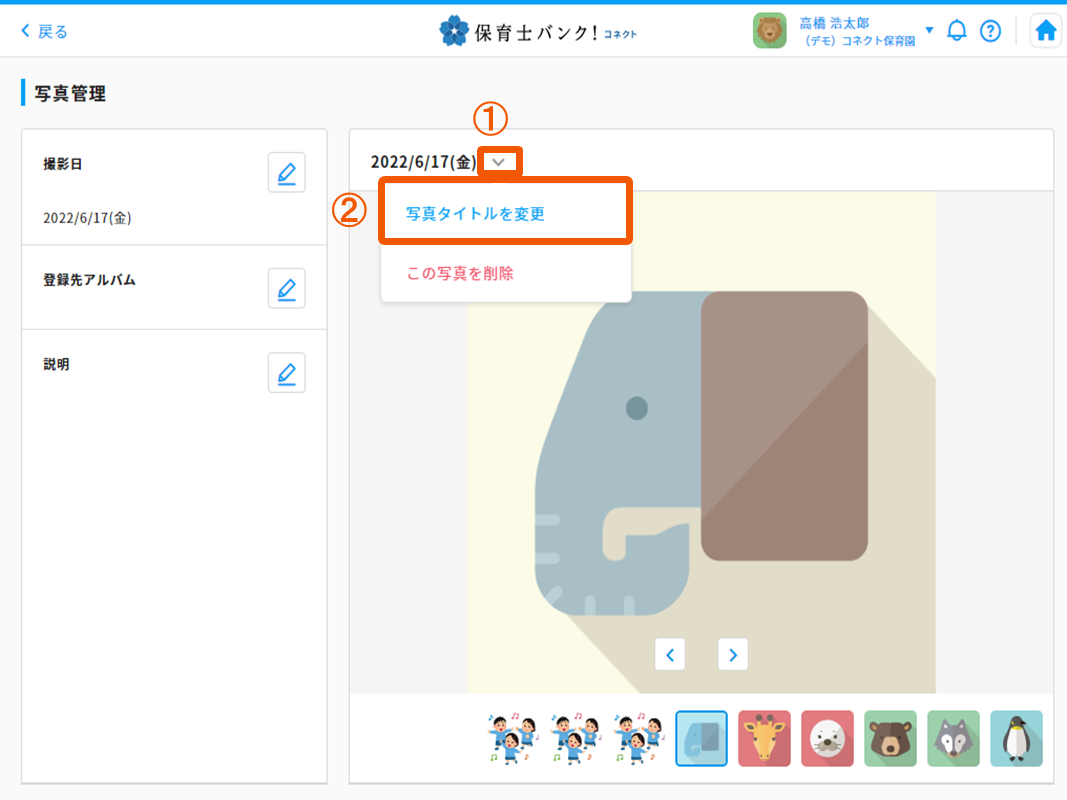The width and height of the screenshot is (1067, 800).
Task: Click the edit icon for 登録先アルバム
Action: click(287, 288)
